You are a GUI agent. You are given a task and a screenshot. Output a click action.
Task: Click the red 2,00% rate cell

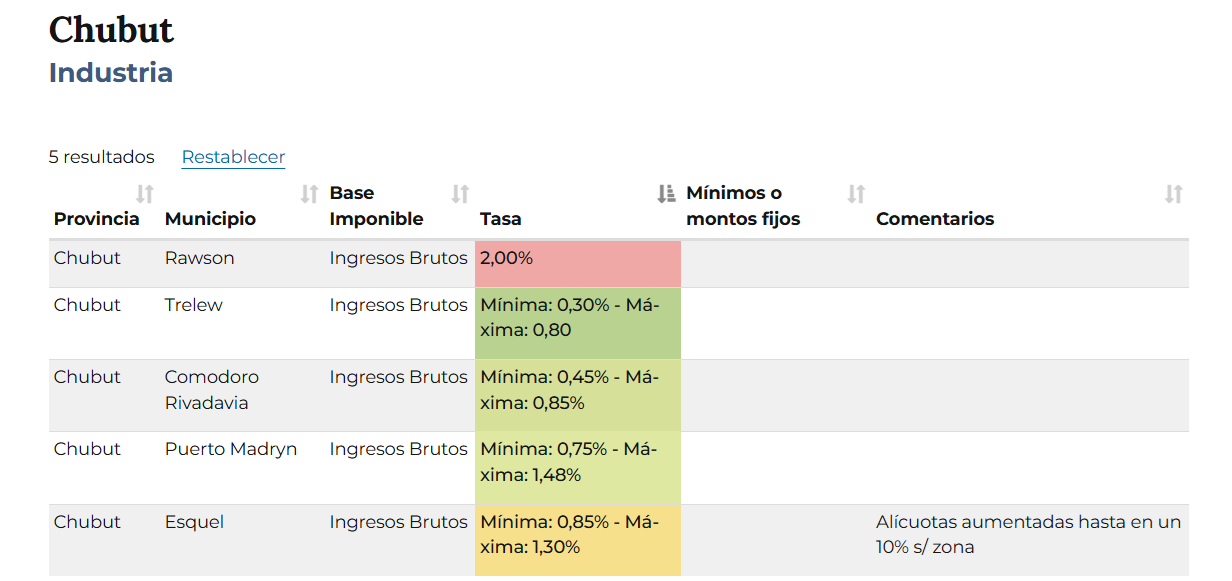point(577,263)
